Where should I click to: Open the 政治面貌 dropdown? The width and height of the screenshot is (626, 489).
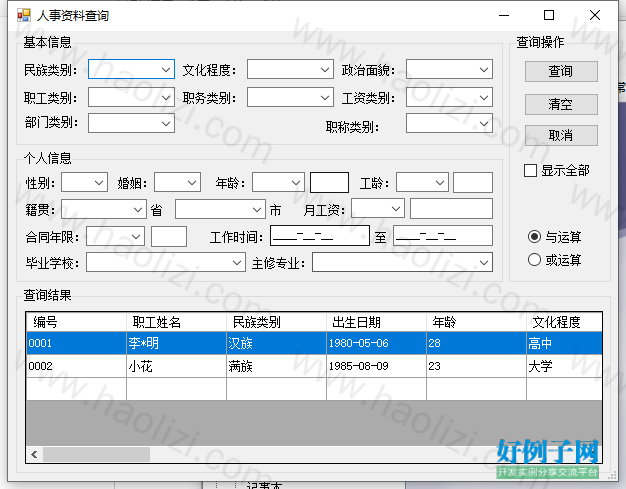click(x=449, y=69)
